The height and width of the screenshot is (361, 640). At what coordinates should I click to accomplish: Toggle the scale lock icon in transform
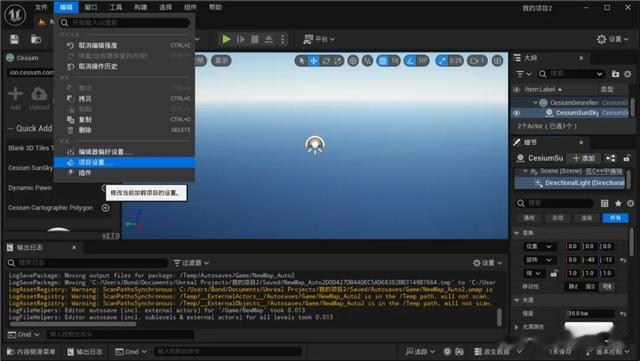point(554,273)
